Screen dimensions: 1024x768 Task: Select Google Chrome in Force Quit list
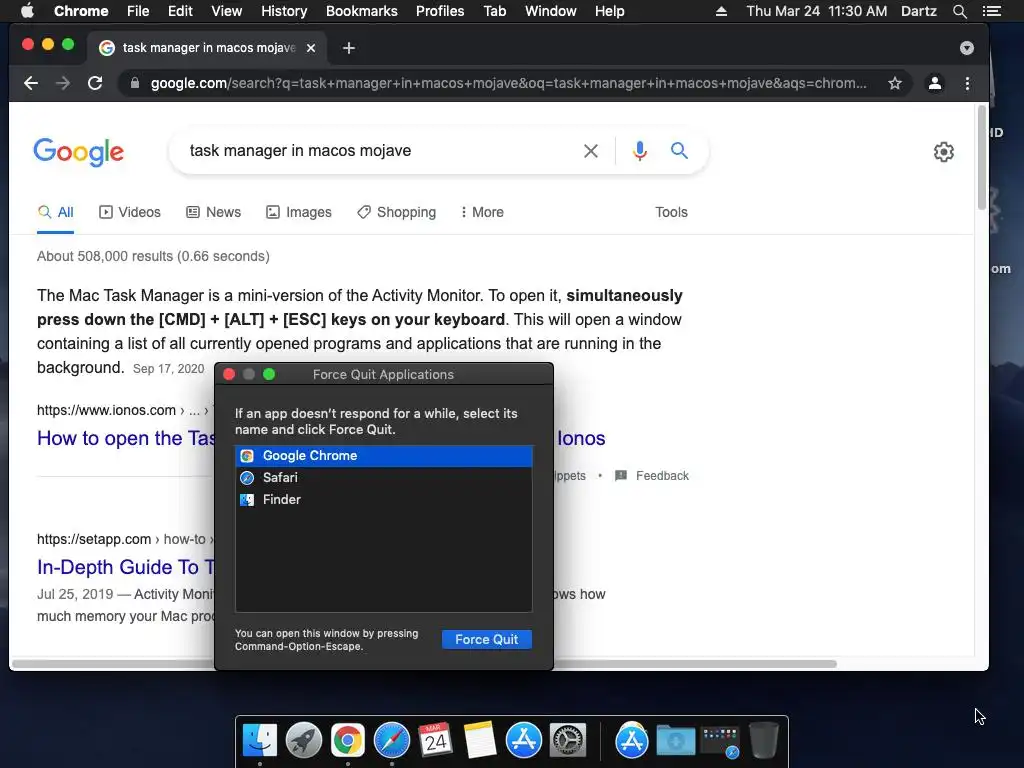pyautogui.click(x=384, y=456)
